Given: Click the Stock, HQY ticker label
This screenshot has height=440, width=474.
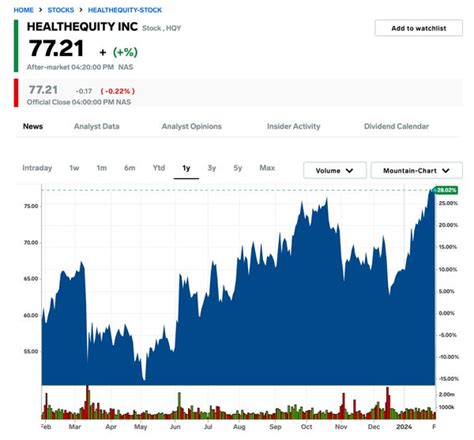Looking at the screenshot, I should pos(162,28).
